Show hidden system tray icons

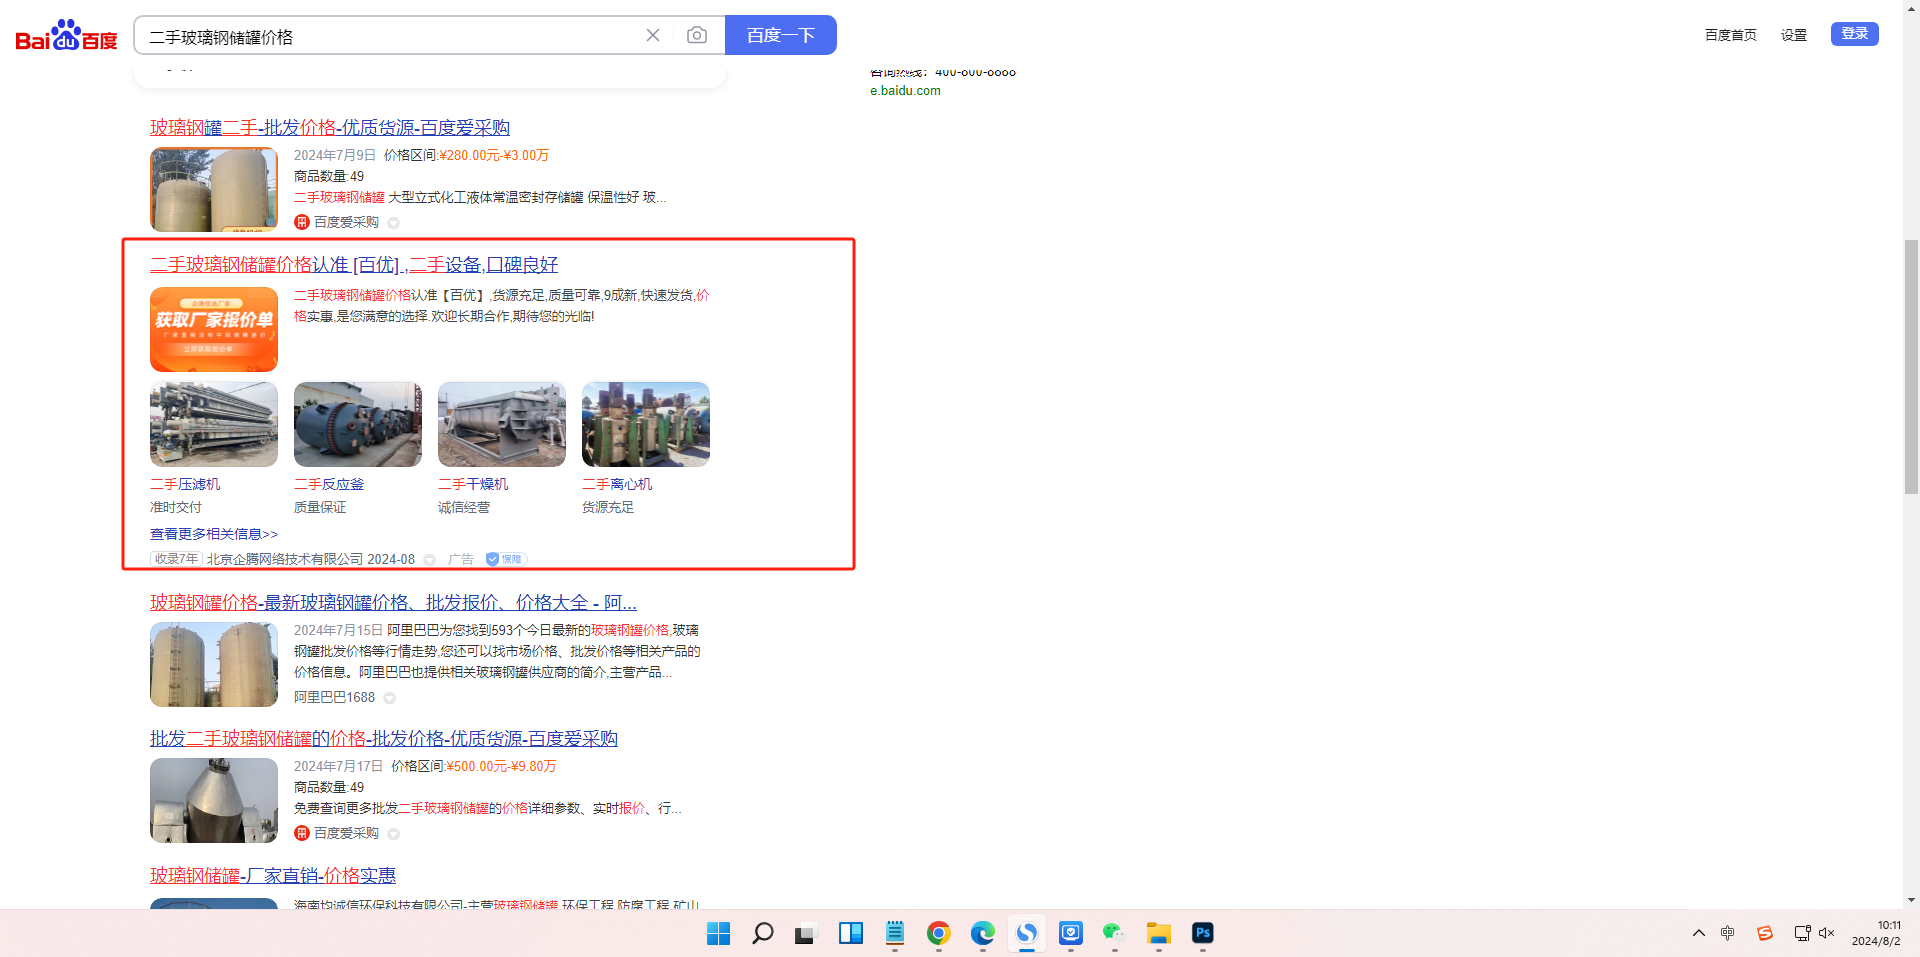pyautogui.click(x=1699, y=933)
